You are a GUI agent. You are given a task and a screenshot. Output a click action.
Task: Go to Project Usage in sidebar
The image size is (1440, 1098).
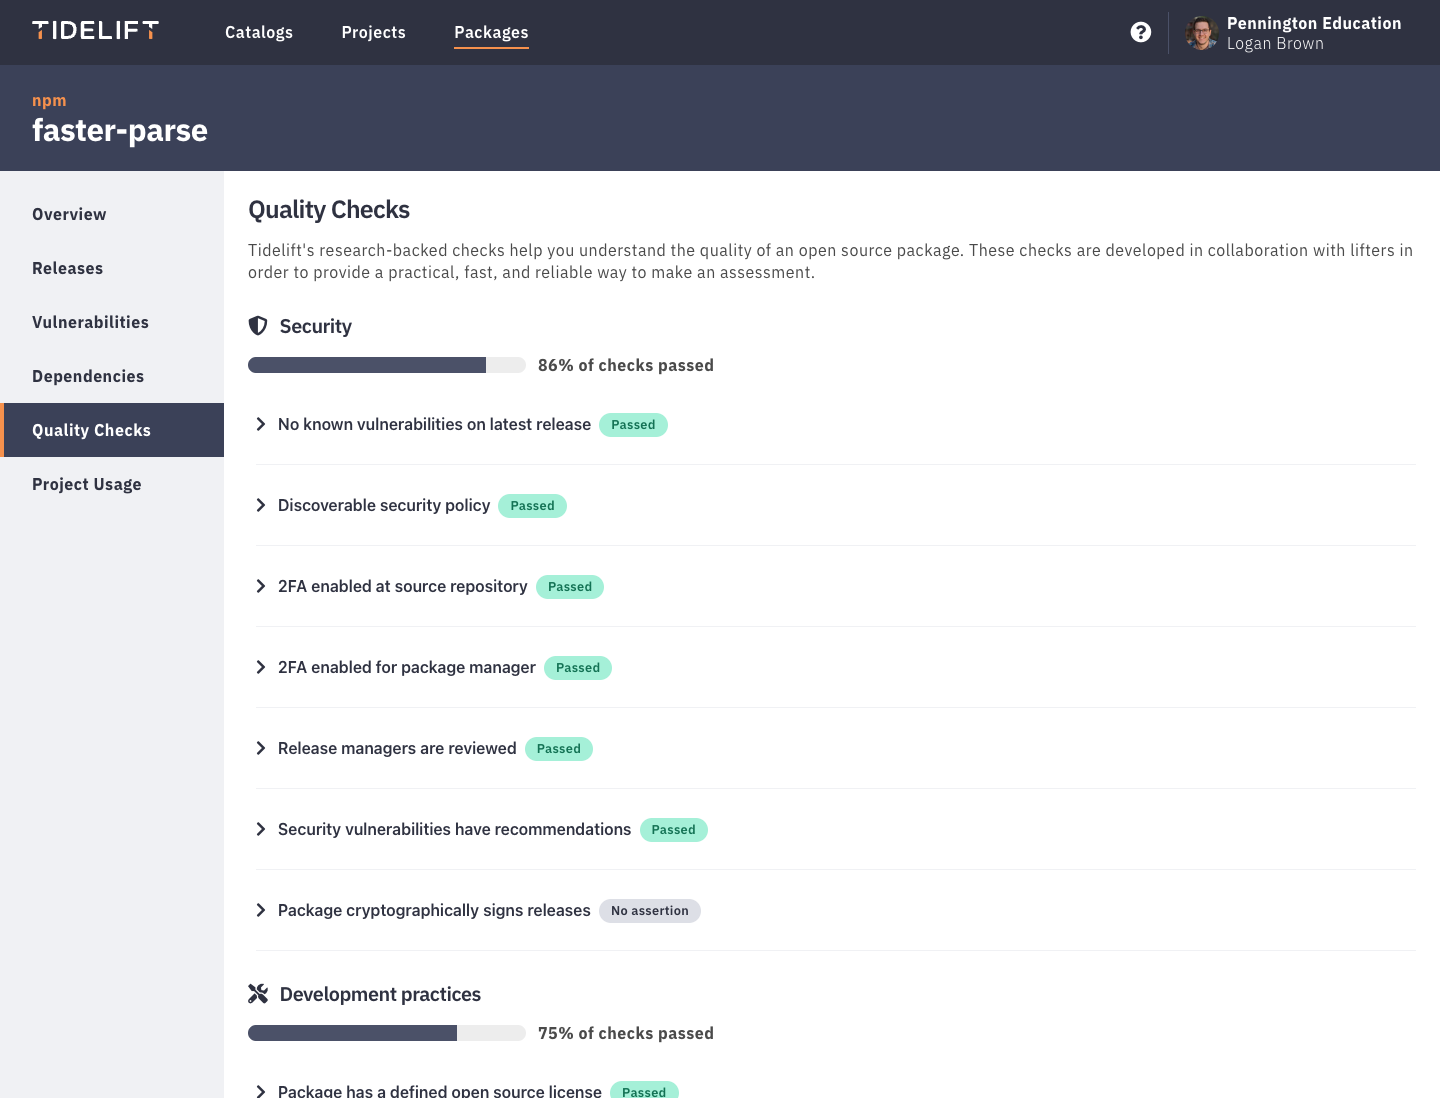pyautogui.click(x=112, y=484)
